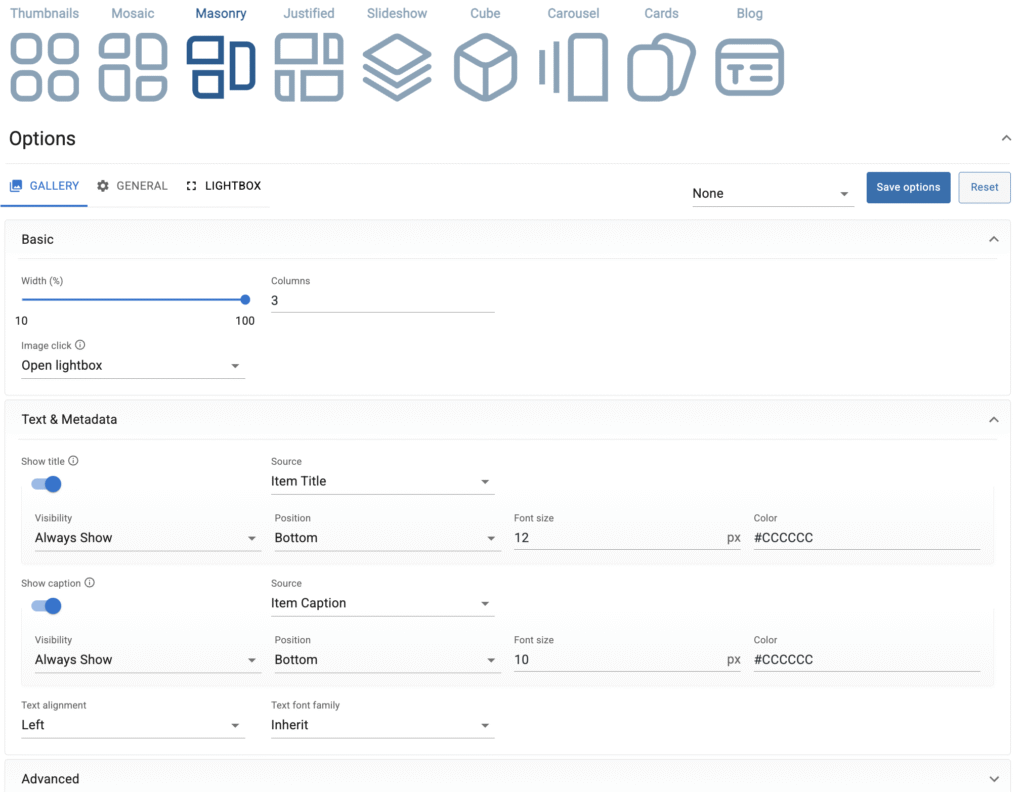
Task: Click the info icon beside Image click
Action: click(80, 345)
